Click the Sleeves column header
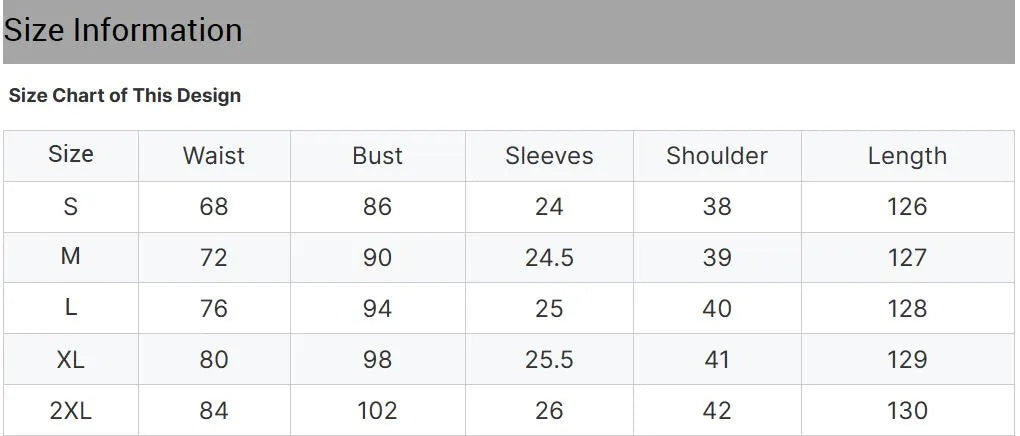The height and width of the screenshot is (436, 1020). click(549, 156)
